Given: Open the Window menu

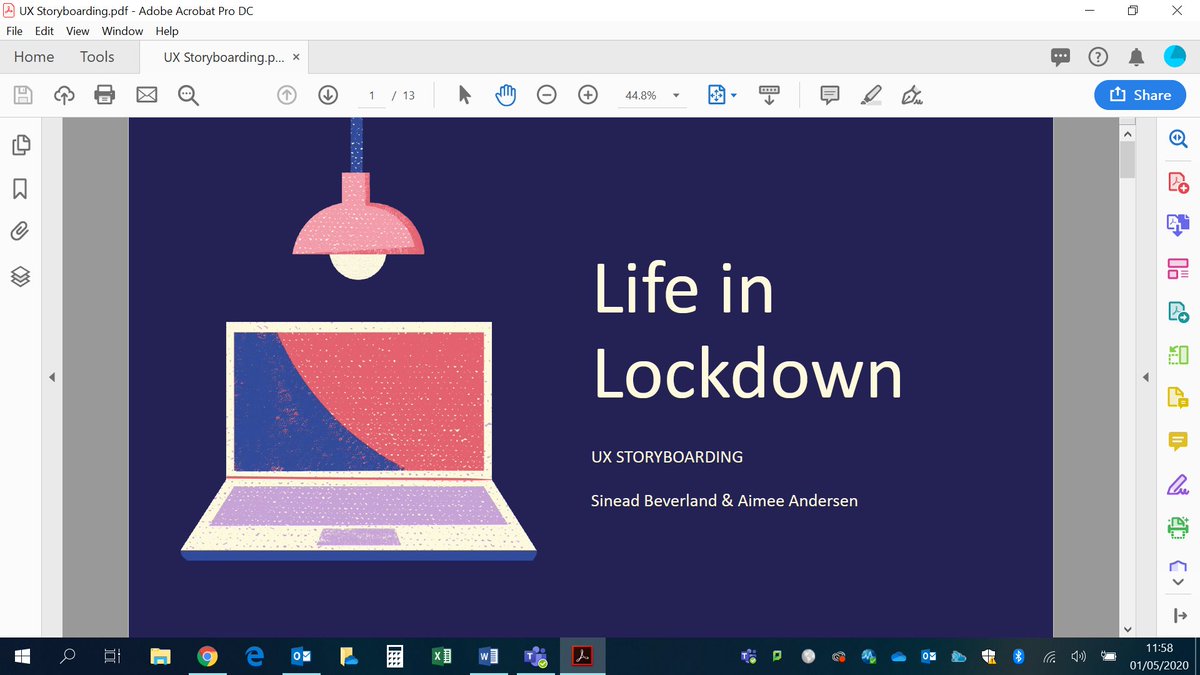Looking at the screenshot, I should [x=122, y=31].
